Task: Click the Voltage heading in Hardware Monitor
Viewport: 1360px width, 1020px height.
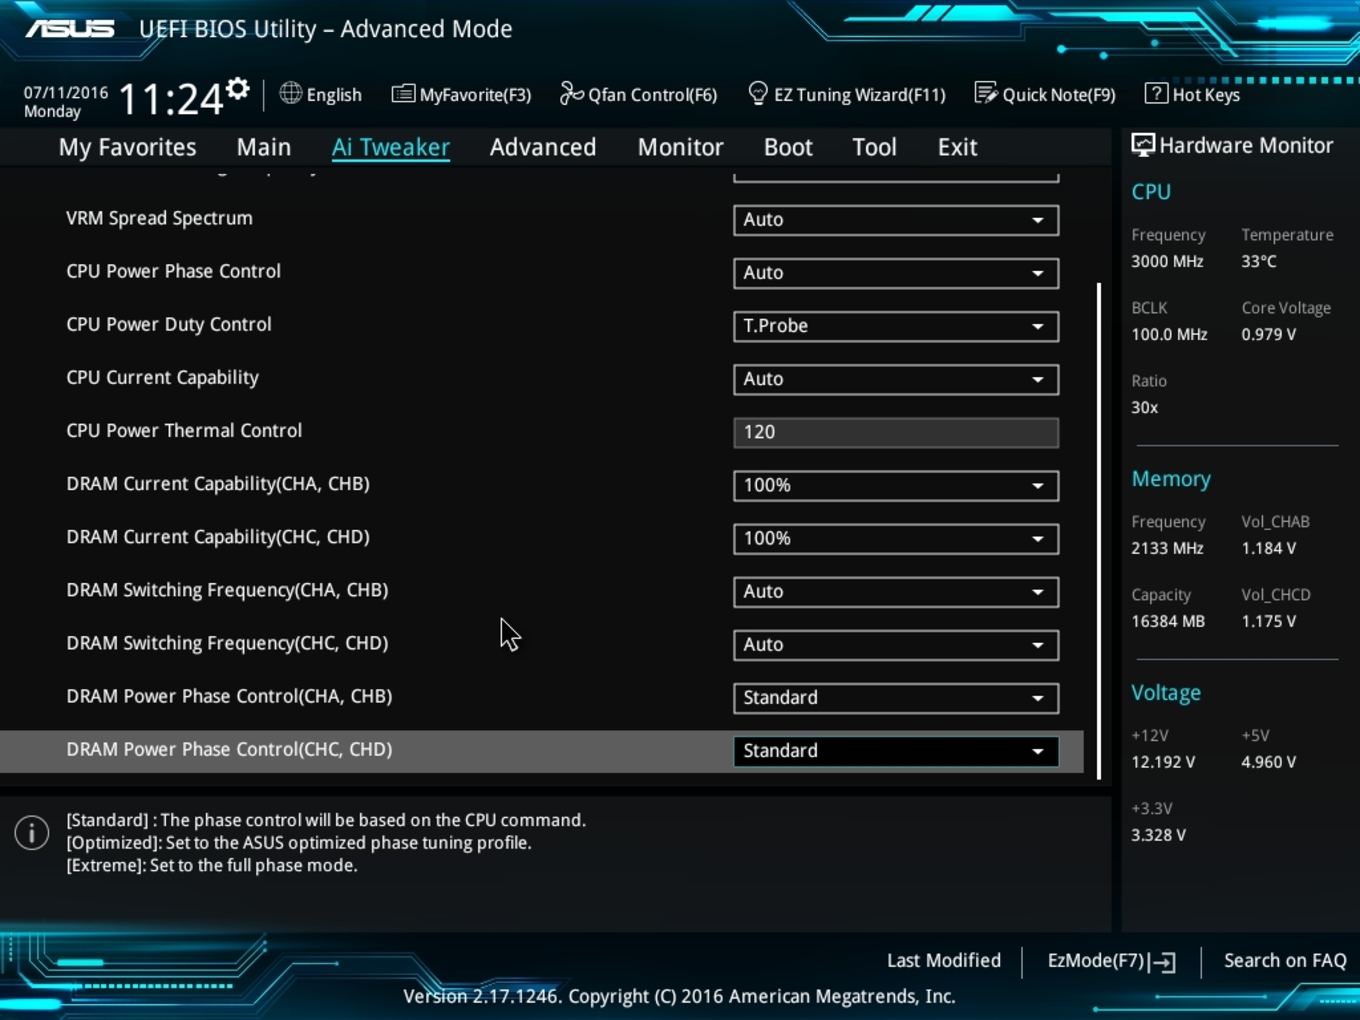Action: [x=1166, y=693]
